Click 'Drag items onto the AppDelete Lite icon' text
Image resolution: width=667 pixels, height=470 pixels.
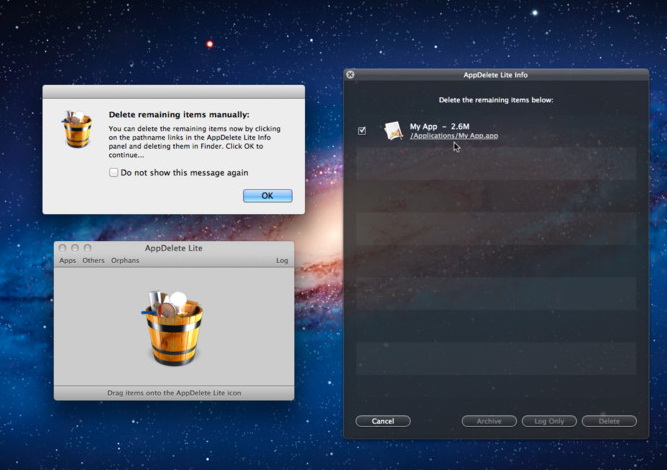174,393
